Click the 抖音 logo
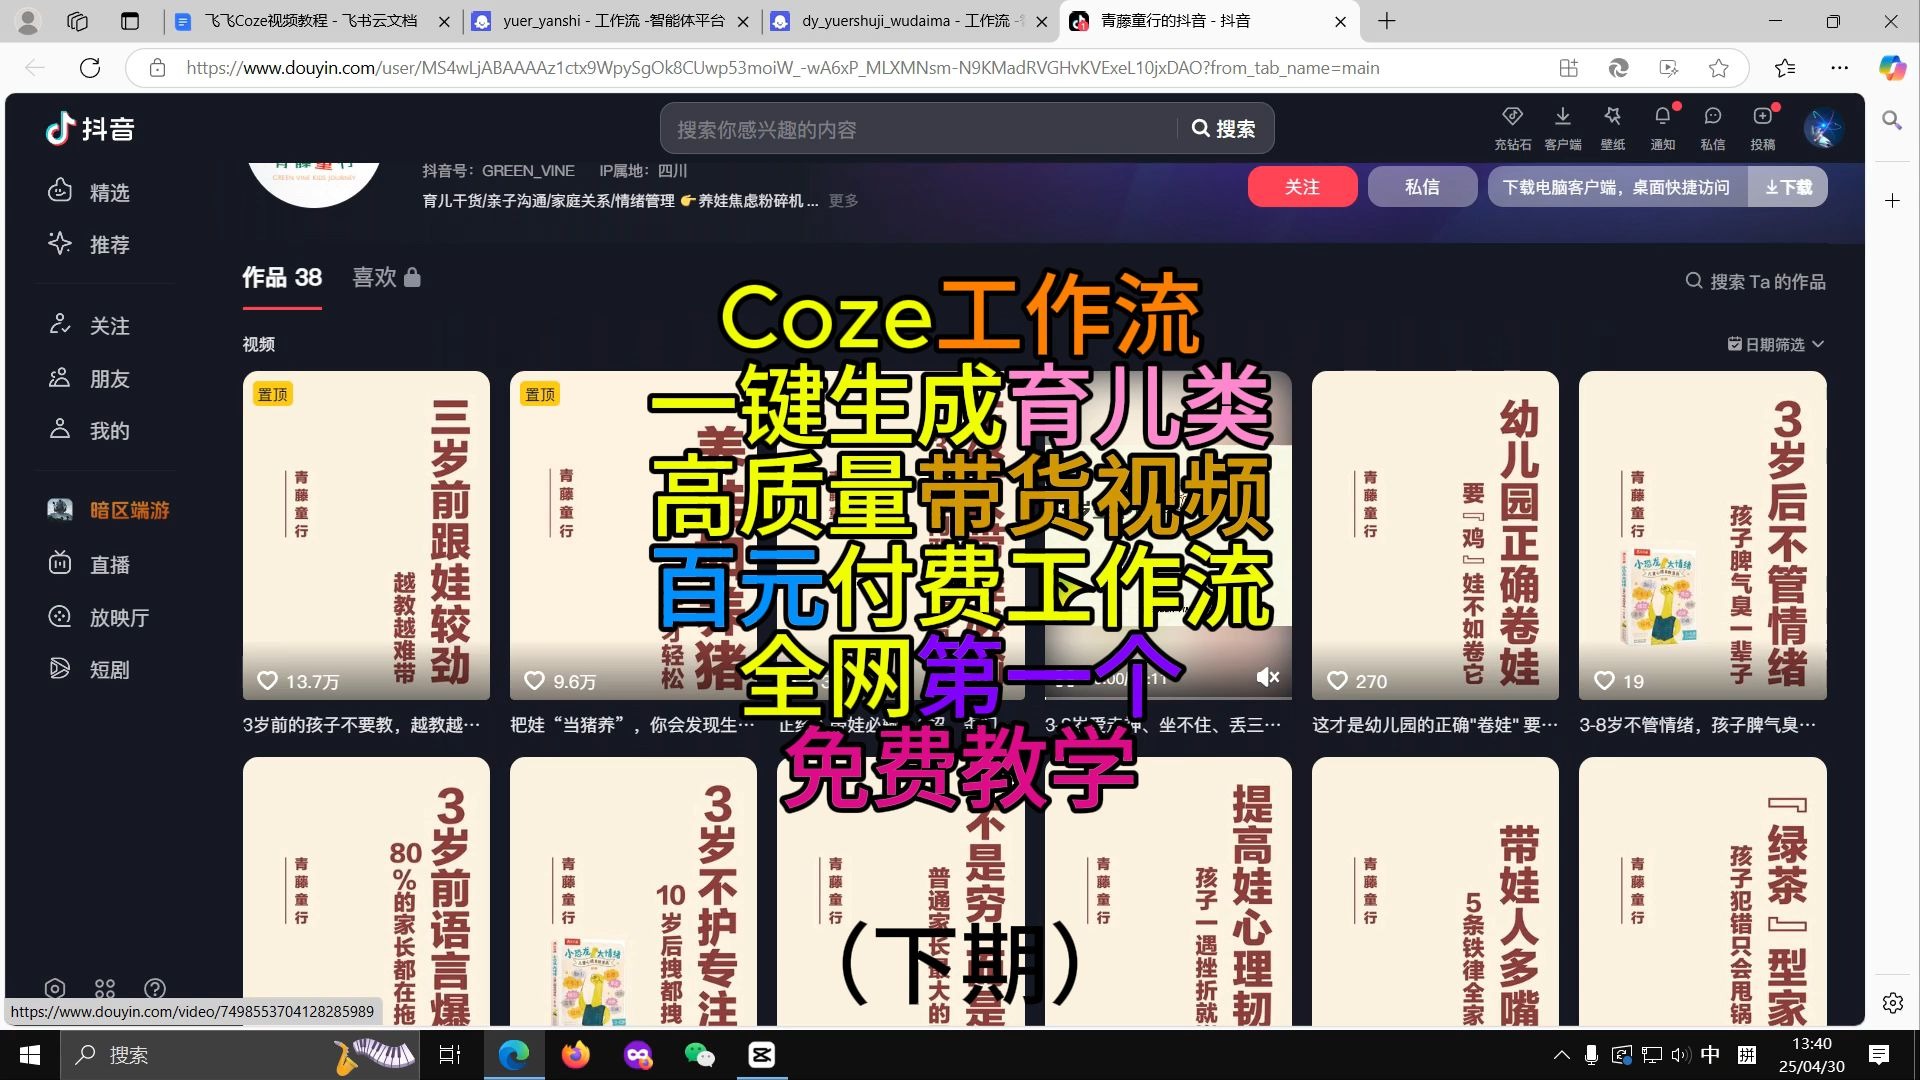Image resolution: width=1920 pixels, height=1080 pixels. [90, 128]
